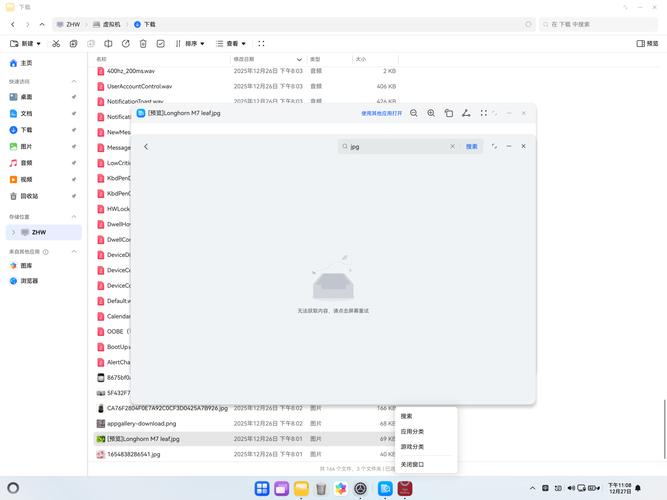Click the jpg search input field

tap(398, 146)
